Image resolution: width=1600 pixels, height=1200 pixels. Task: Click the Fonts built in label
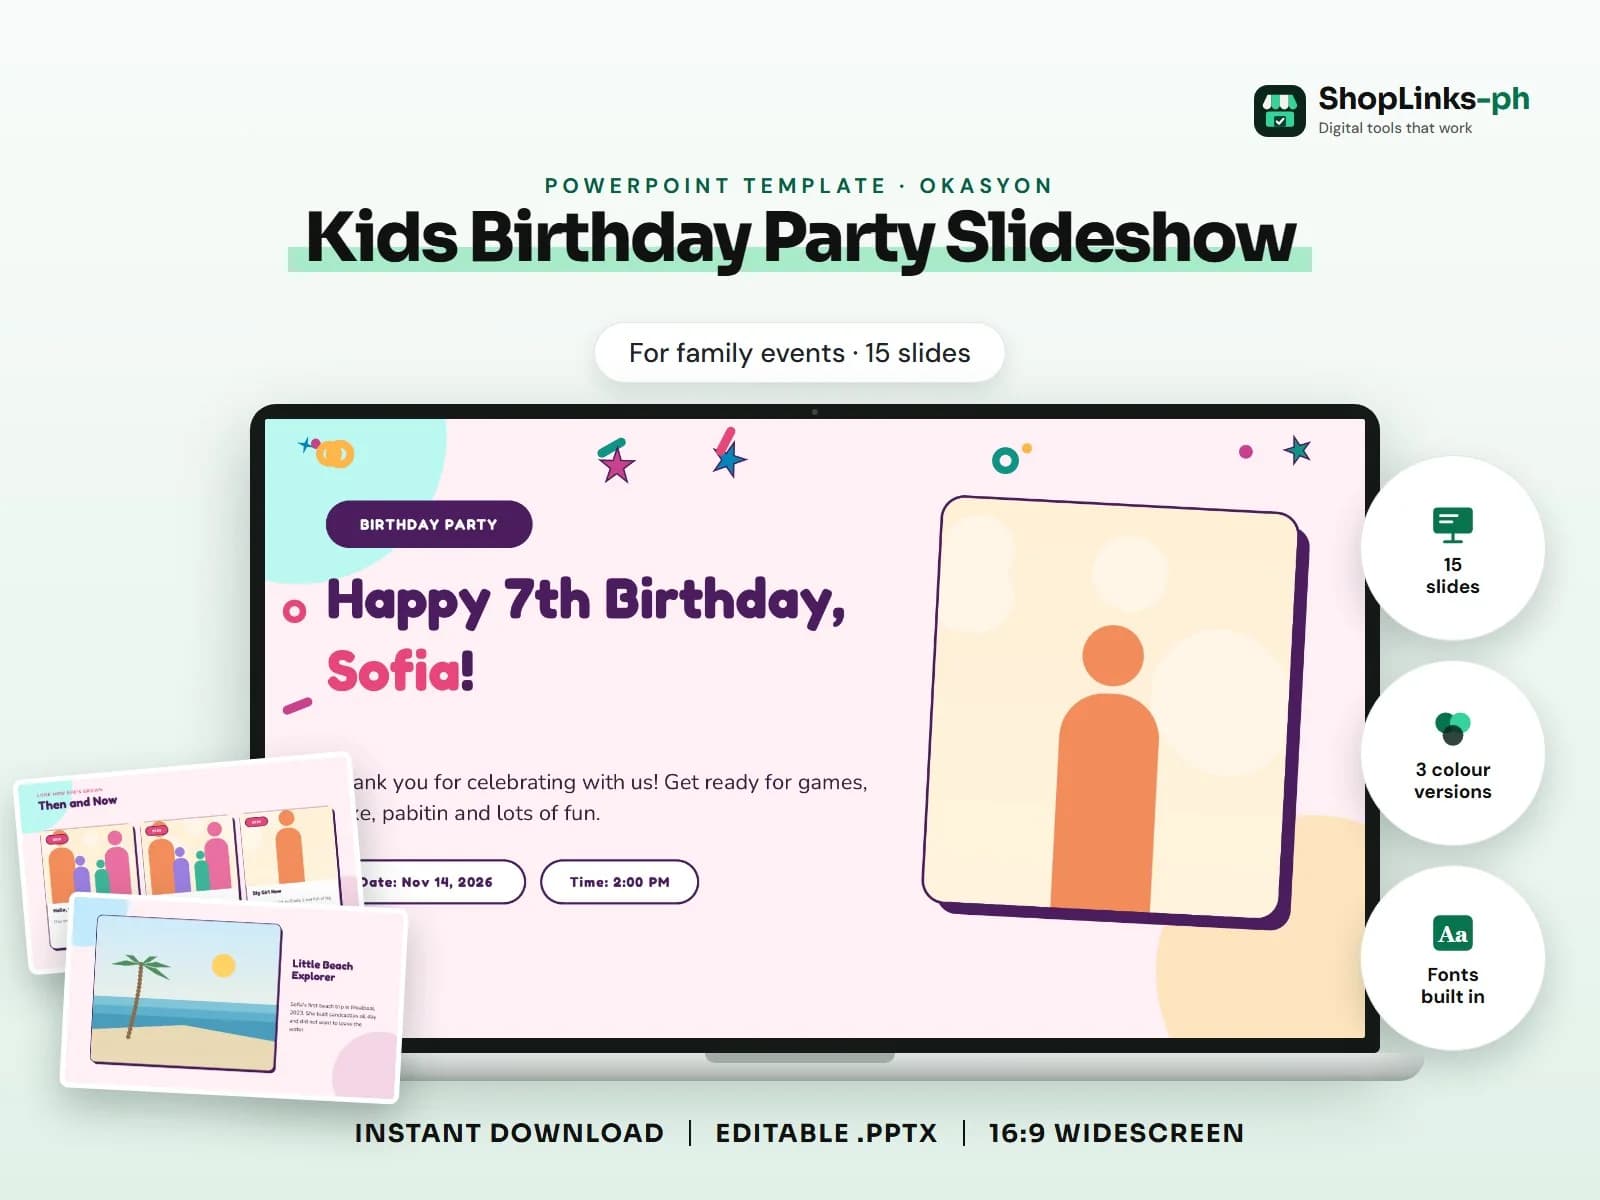(1452, 985)
